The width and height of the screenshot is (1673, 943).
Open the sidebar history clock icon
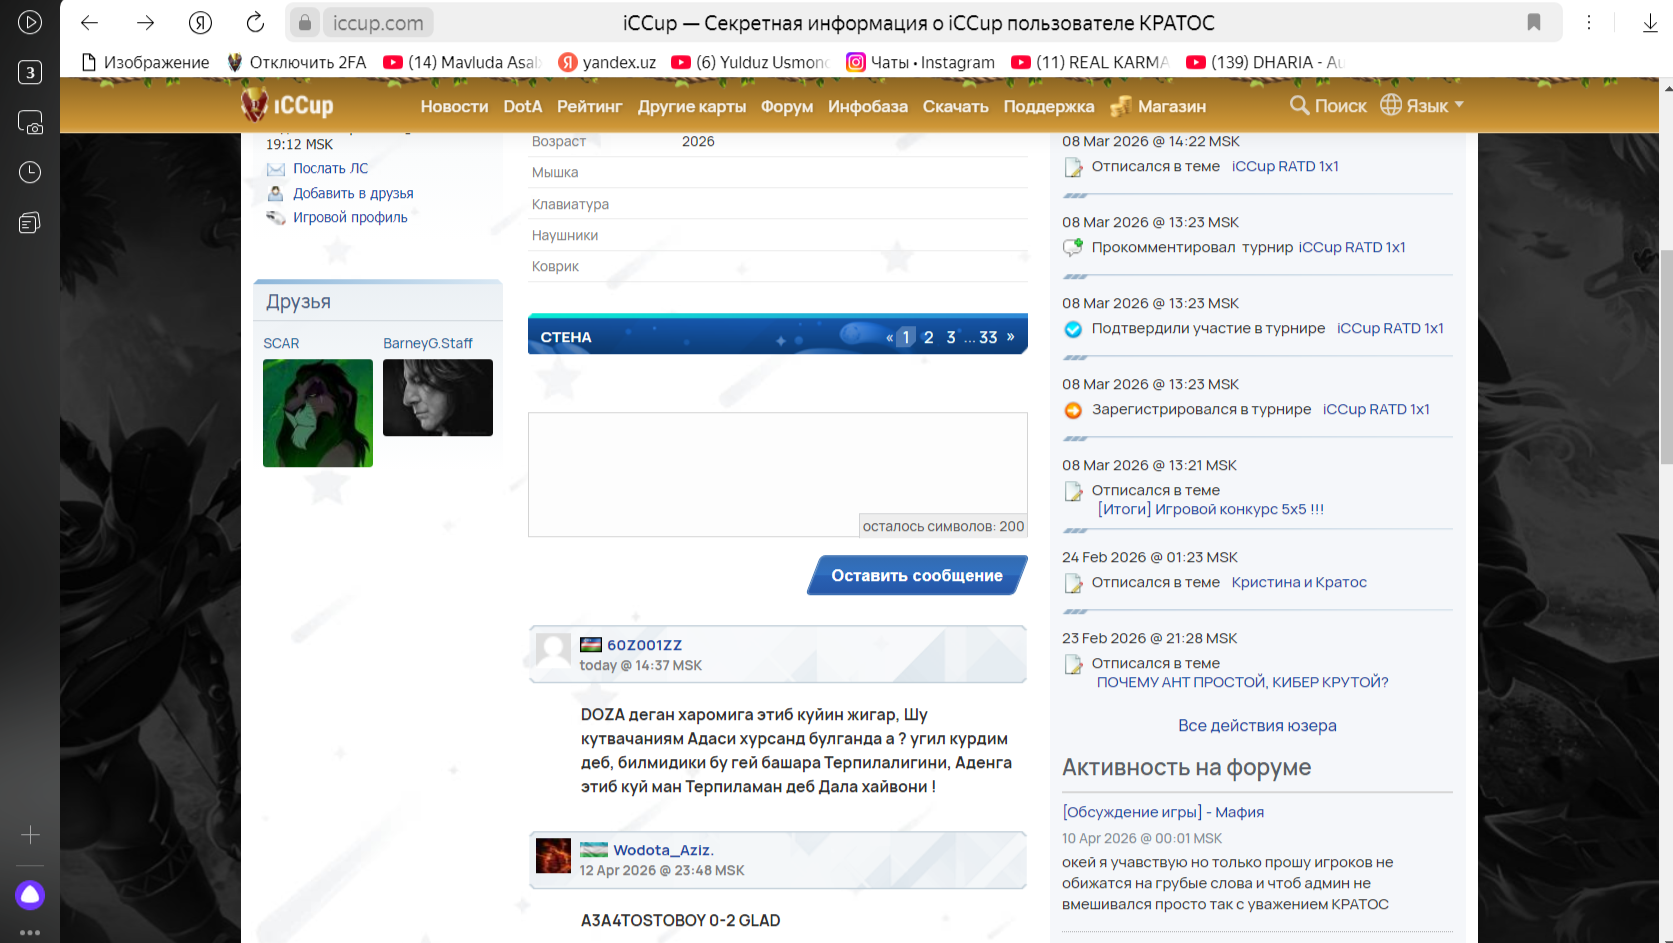click(x=30, y=172)
